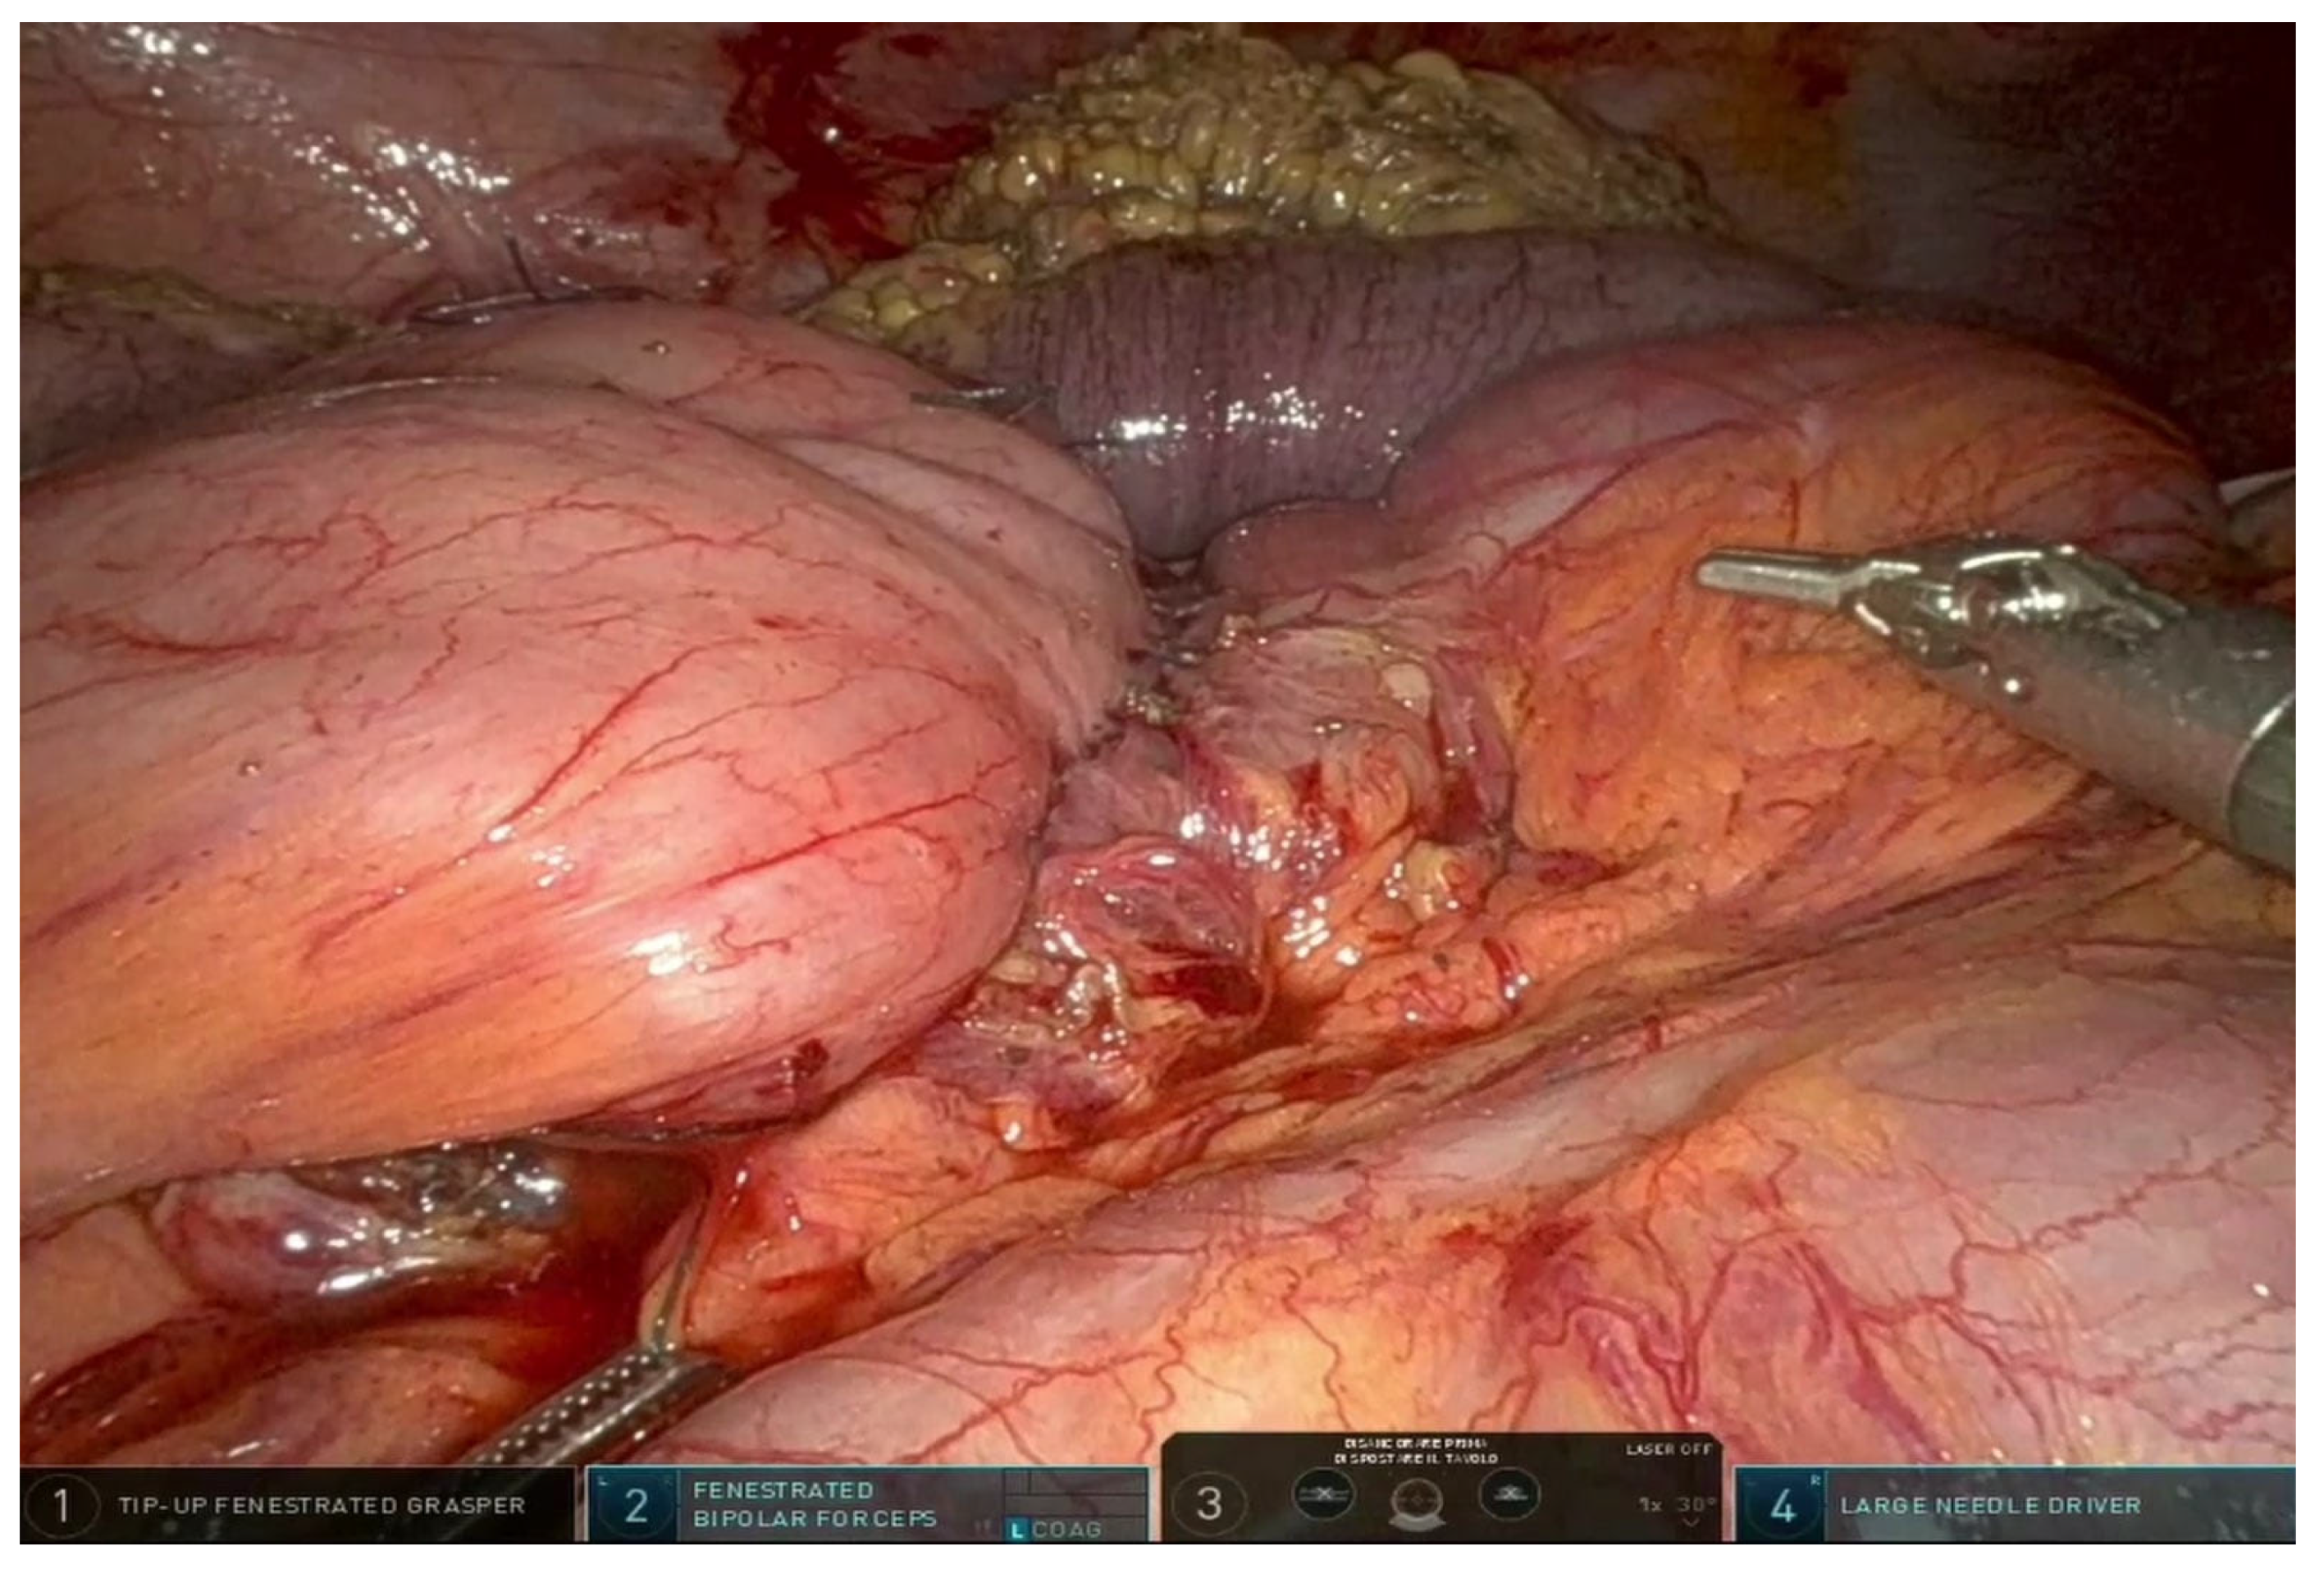Image resolution: width=2324 pixels, height=1569 pixels.
Task: Click the Large Needle Driver label
Action: click(1990, 1506)
